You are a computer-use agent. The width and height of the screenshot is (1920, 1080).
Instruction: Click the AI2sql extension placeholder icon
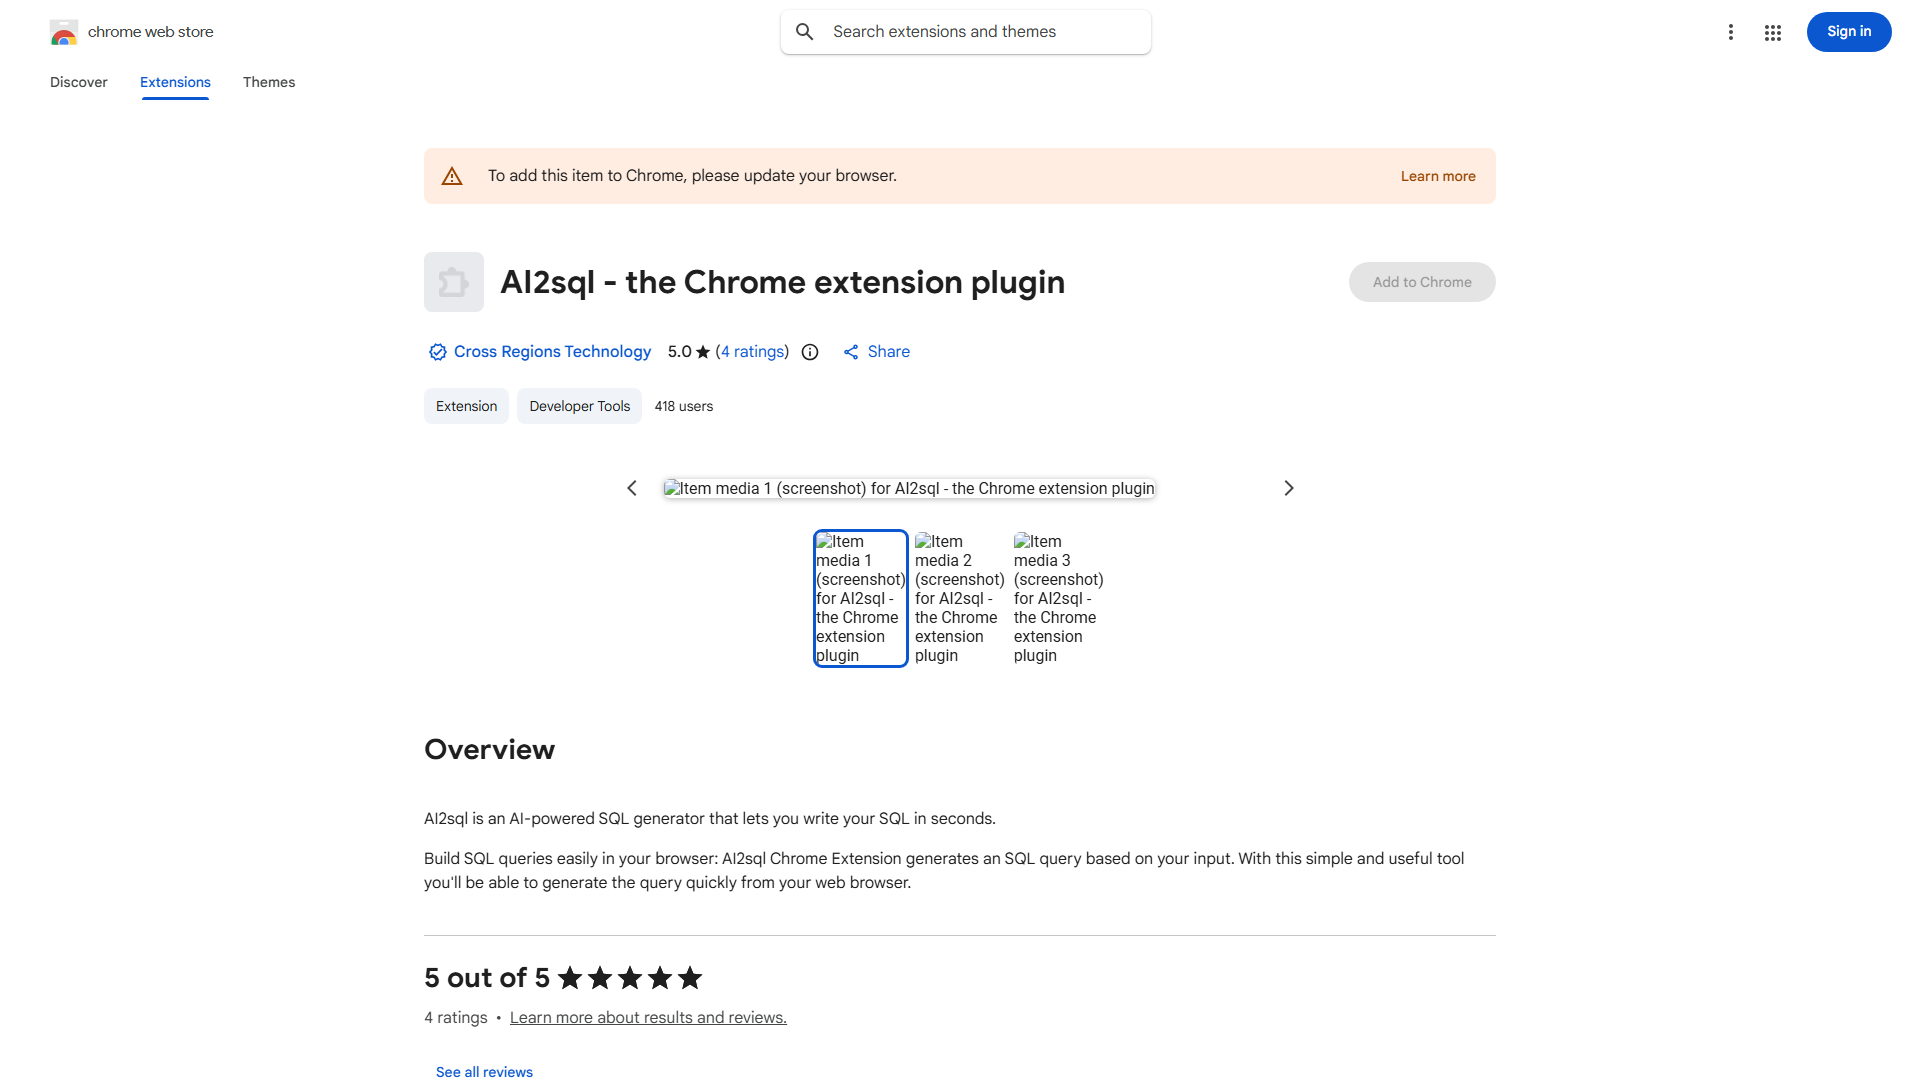(x=454, y=282)
